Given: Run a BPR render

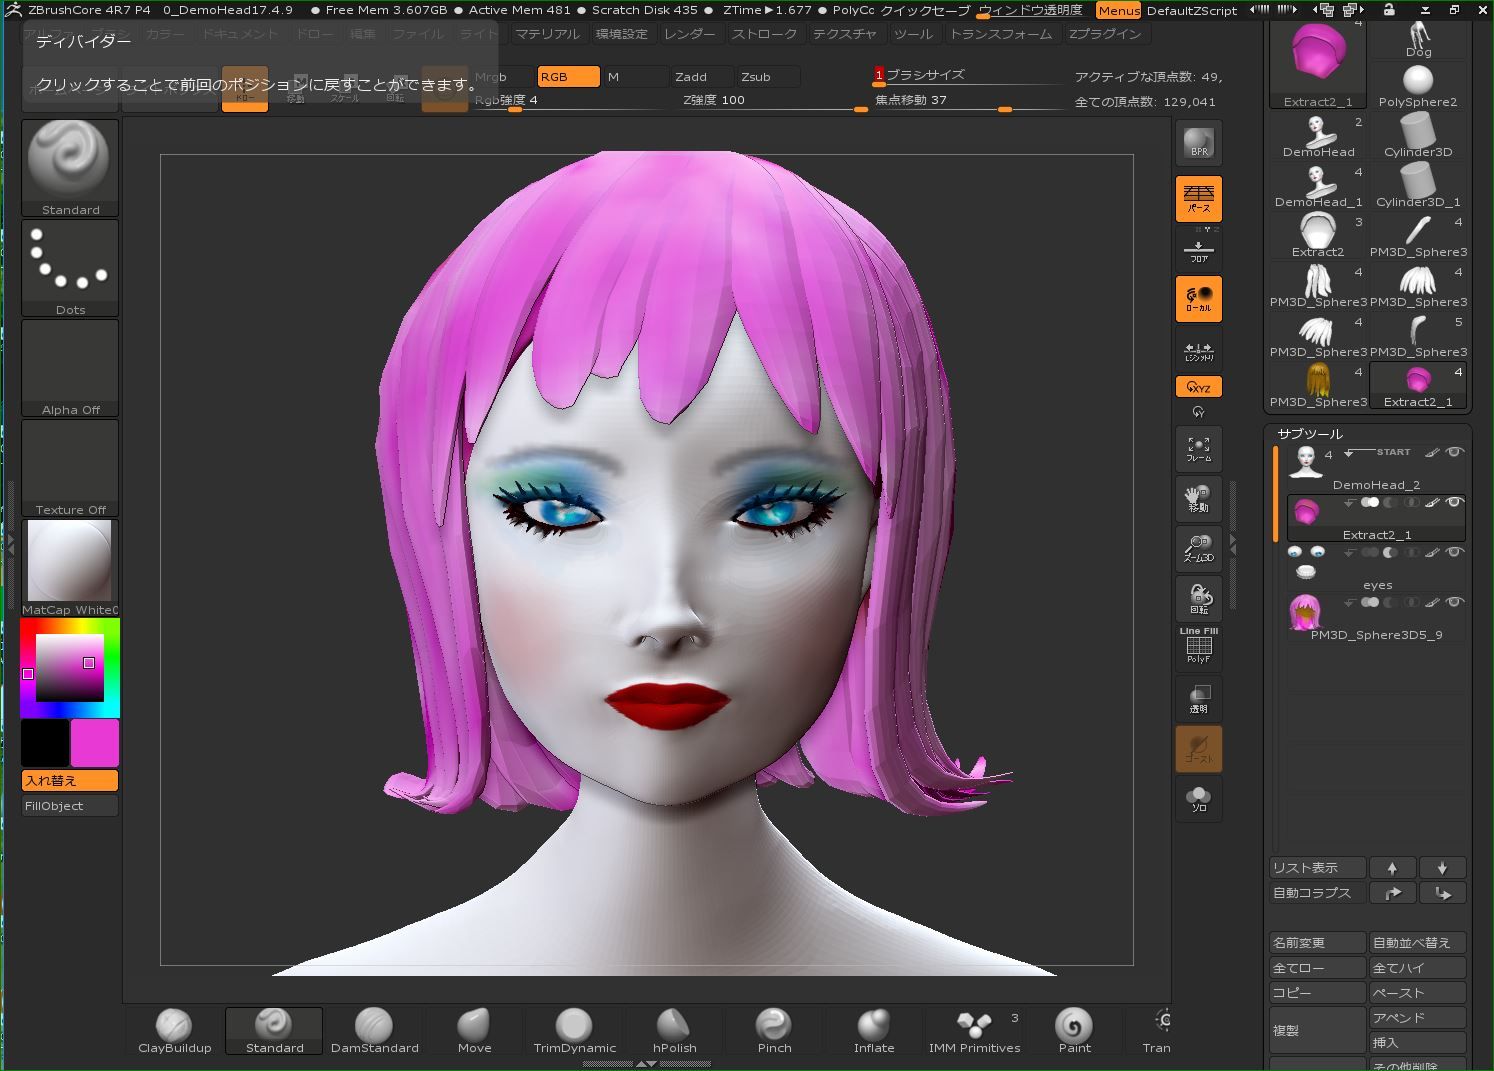Looking at the screenshot, I should (x=1199, y=142).
